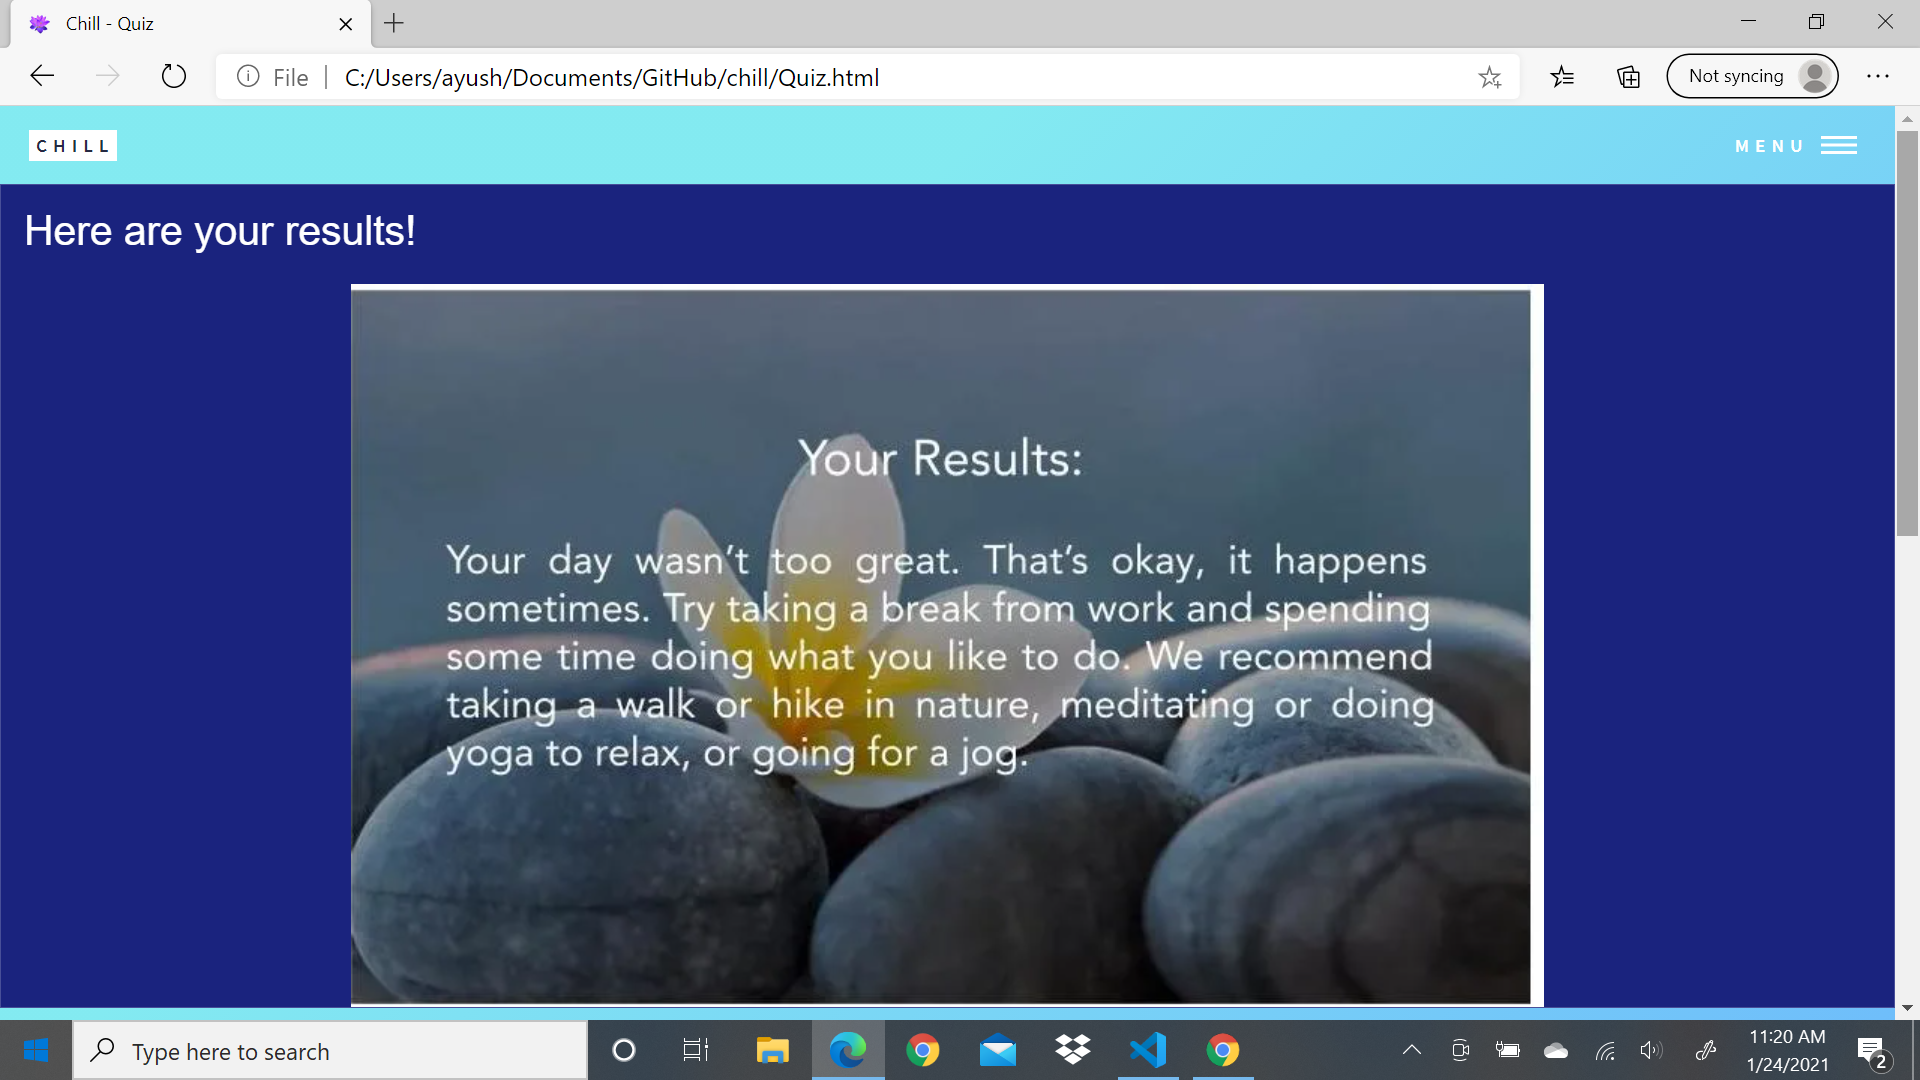View the site information icon
The width and height of the screenshot is (1920, 1080).
(x=248, y=77)
